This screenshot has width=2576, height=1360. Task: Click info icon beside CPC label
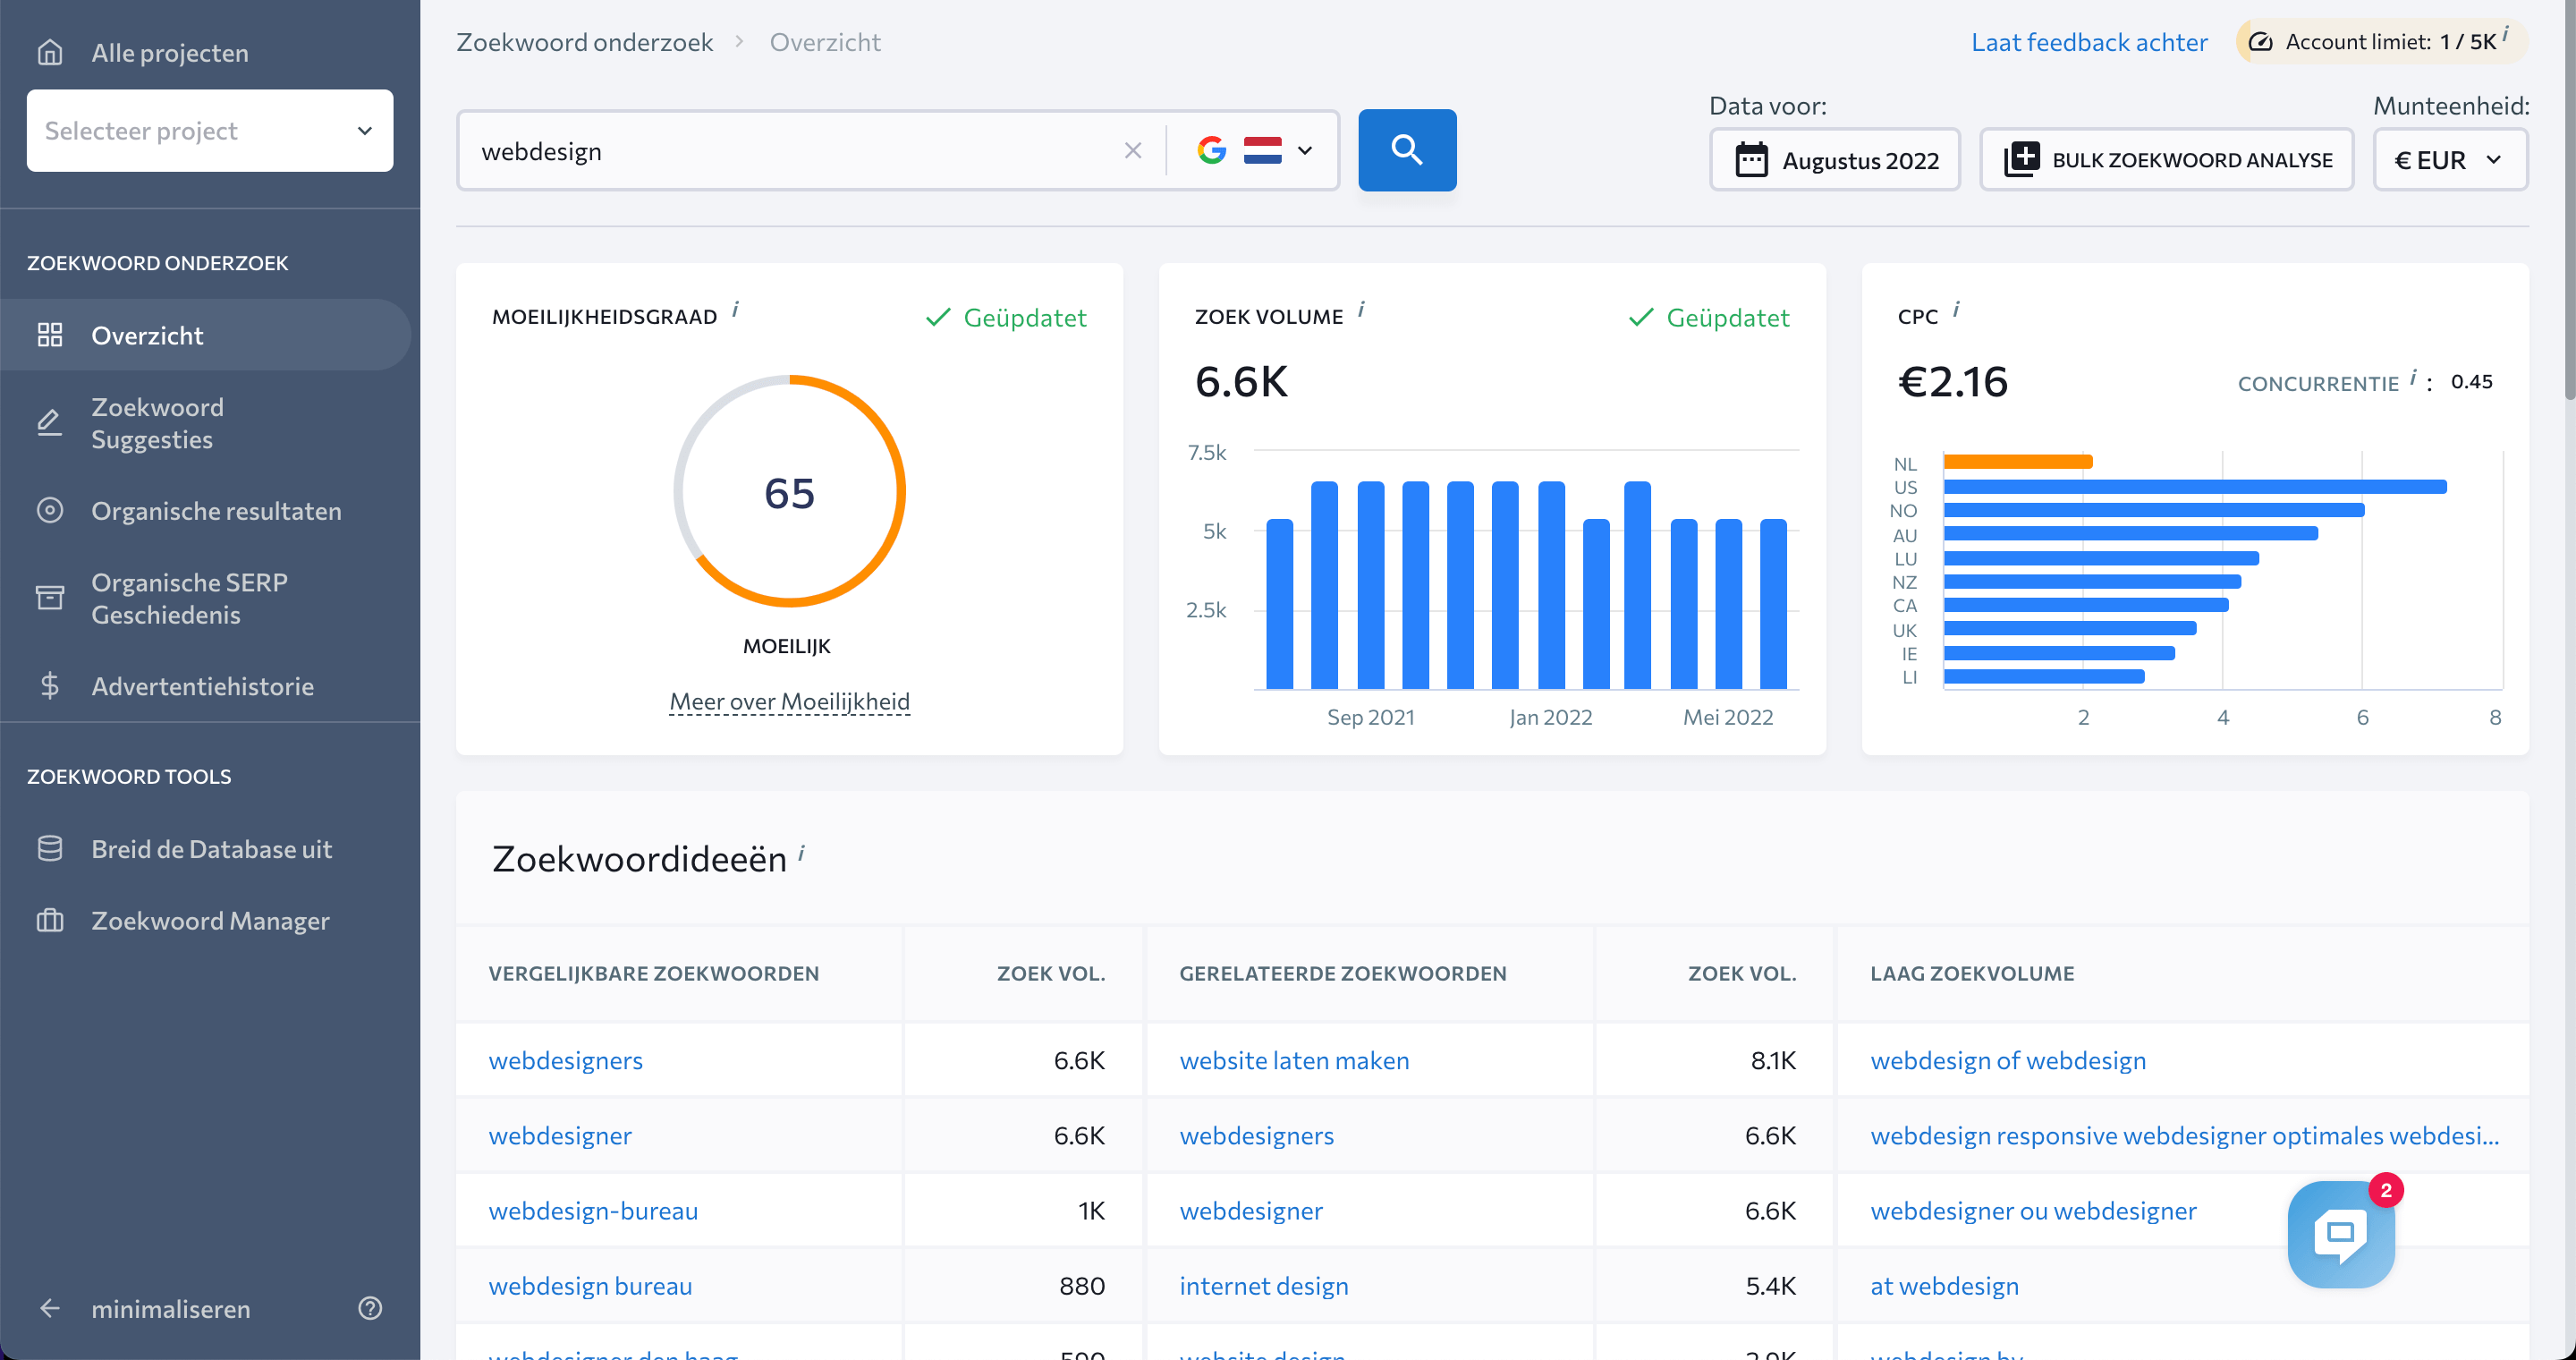pyautogui.click(x=1956, y=310)
